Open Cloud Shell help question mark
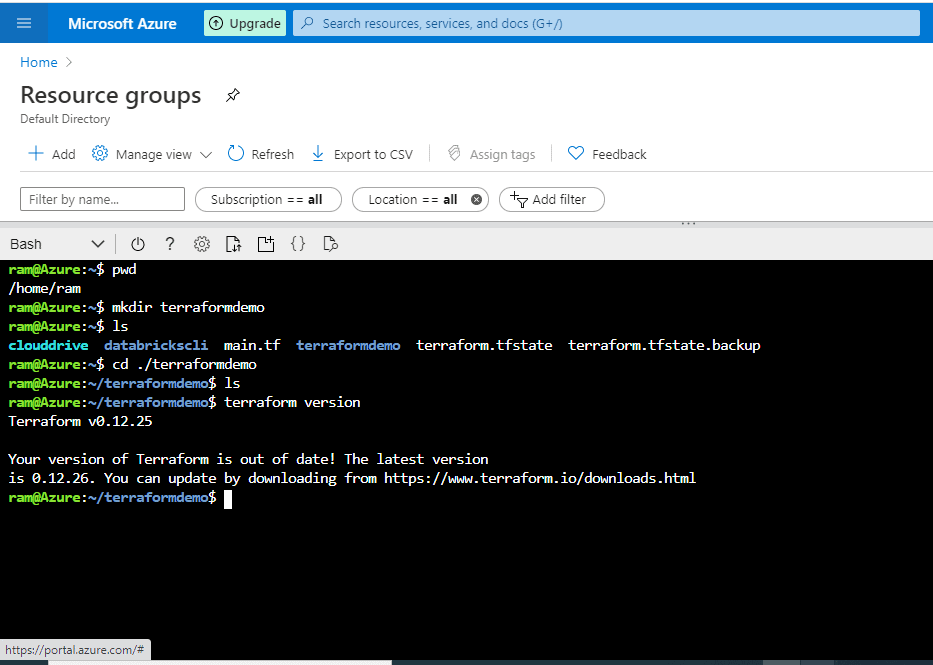Screen dimensions: 933x665 [x=170, y=244]
